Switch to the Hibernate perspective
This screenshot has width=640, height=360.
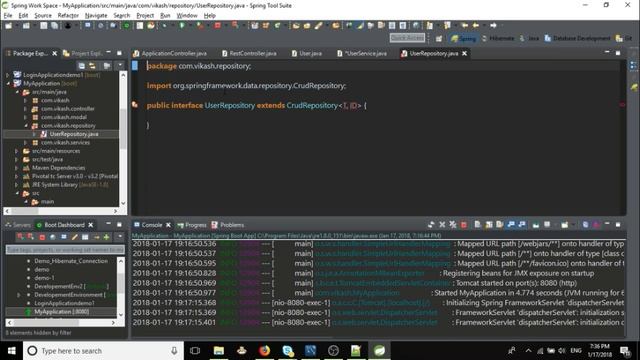(498, 38)
